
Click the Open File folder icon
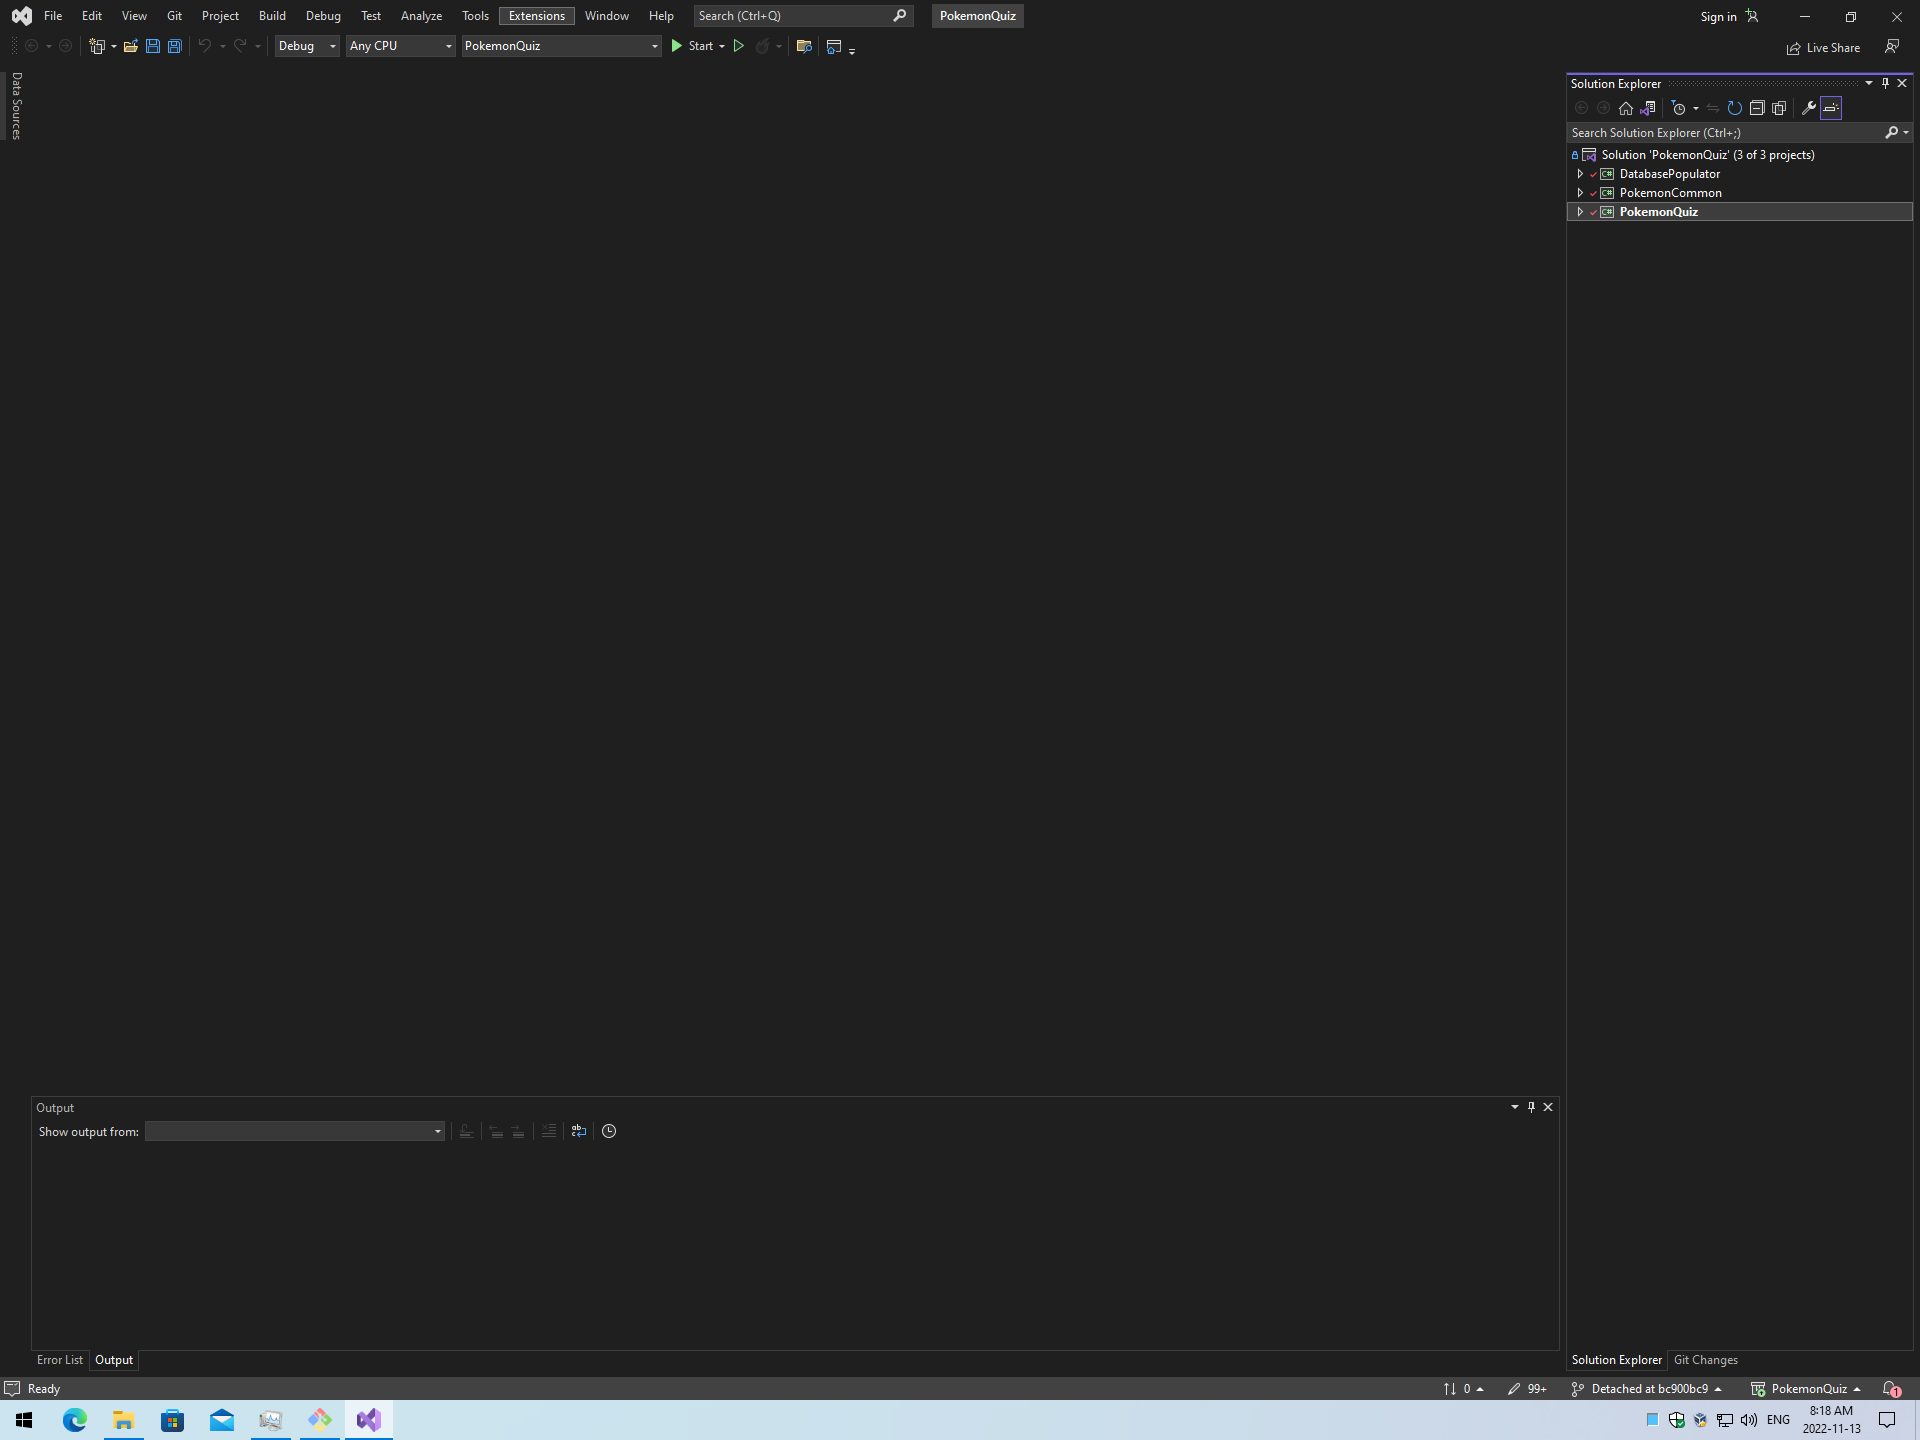pyautogui.click(x=131, y=46)
